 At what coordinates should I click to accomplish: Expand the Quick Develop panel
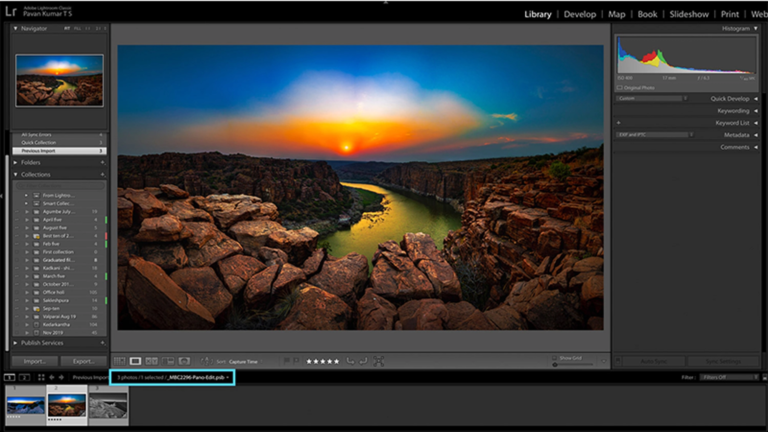[x=757, y=98]
